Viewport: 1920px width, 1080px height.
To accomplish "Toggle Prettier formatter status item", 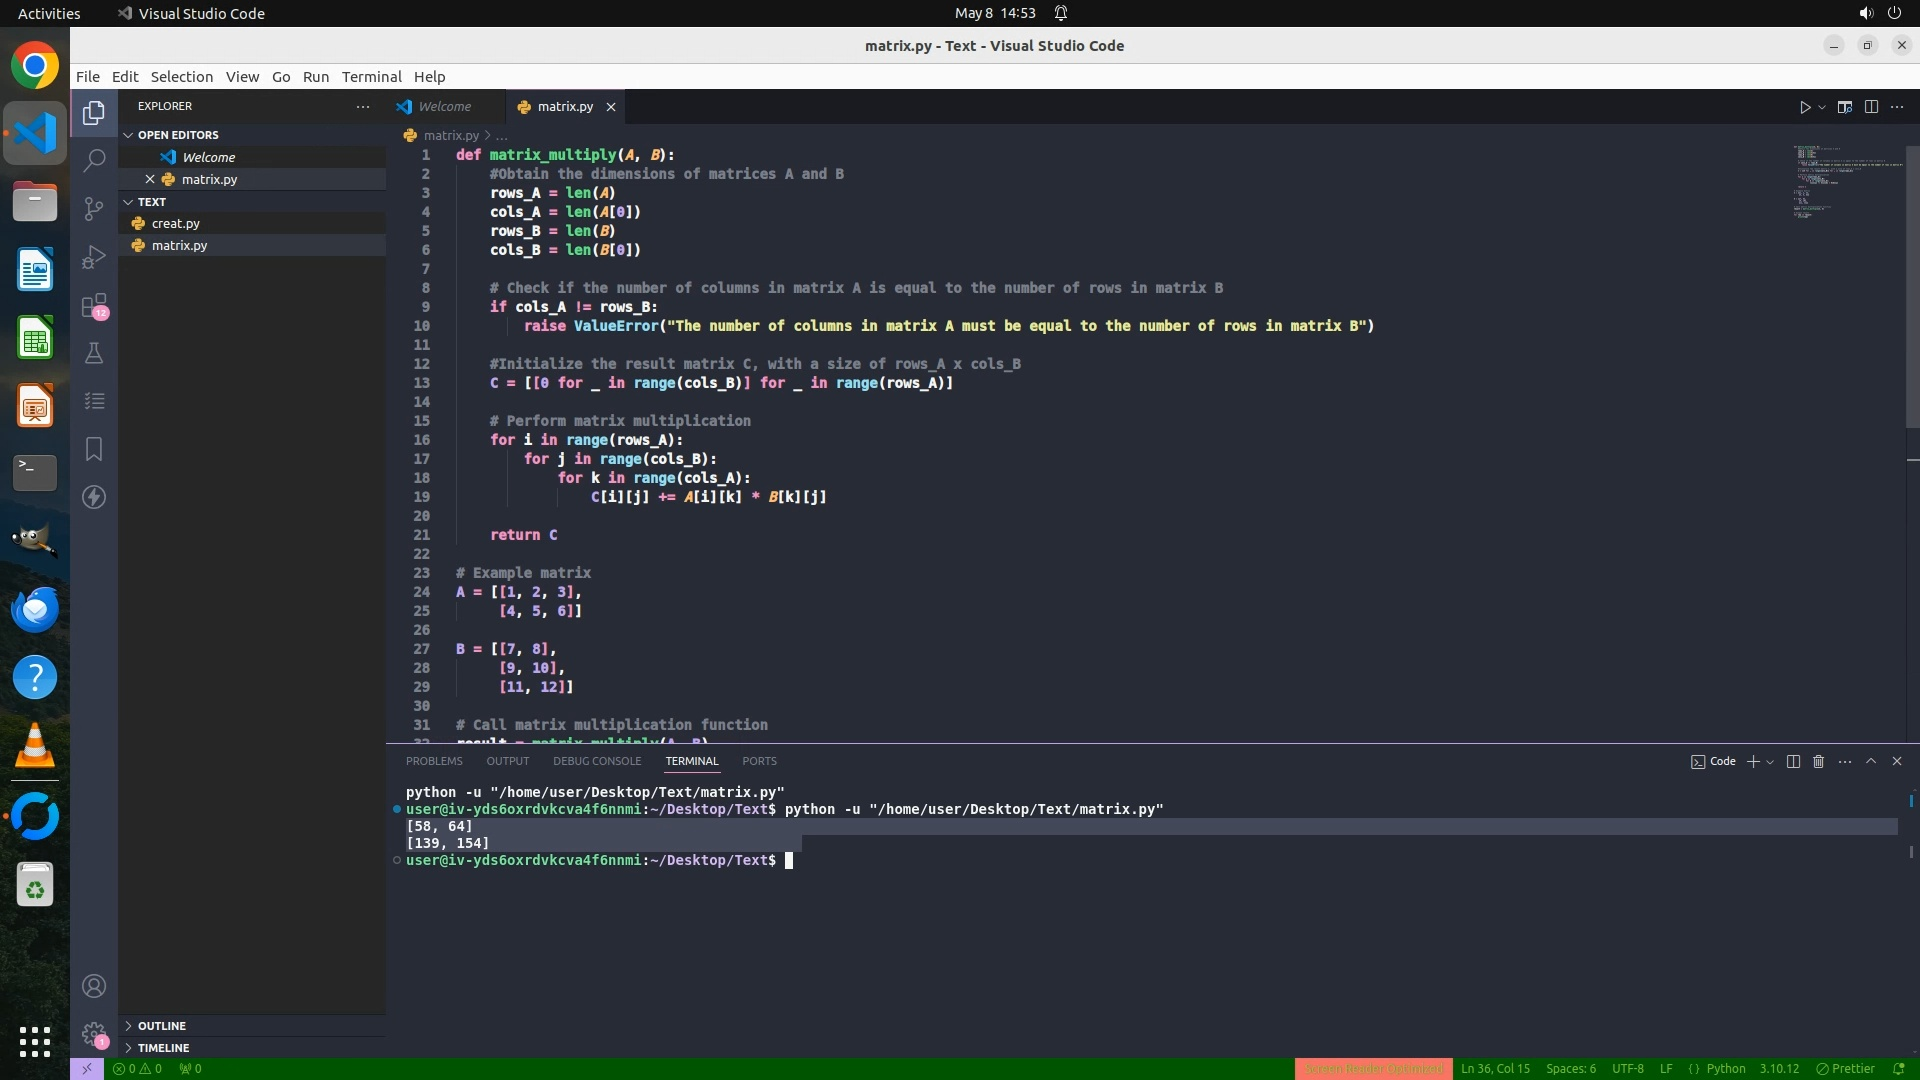I will point(1846,1069).
